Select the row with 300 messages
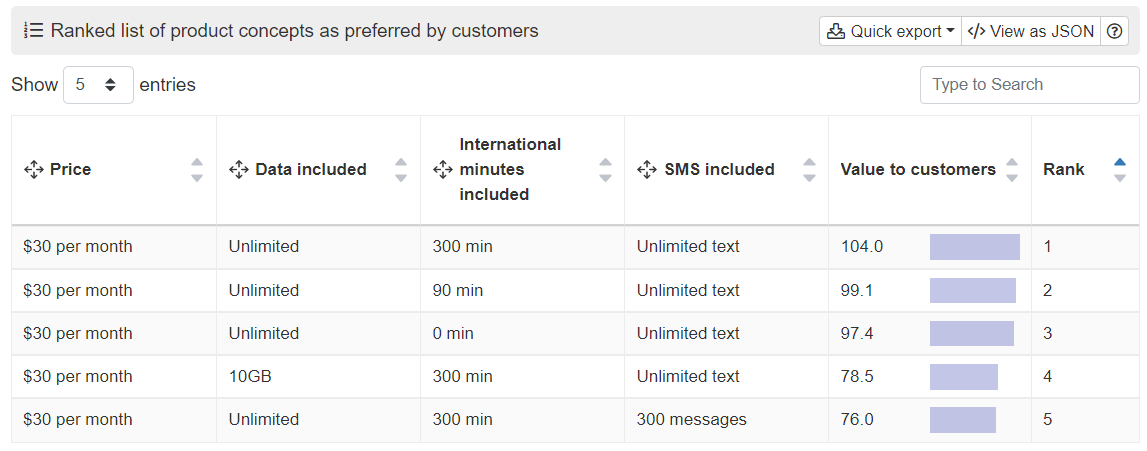The image size is (1147, 451). [x=575, y=420]
